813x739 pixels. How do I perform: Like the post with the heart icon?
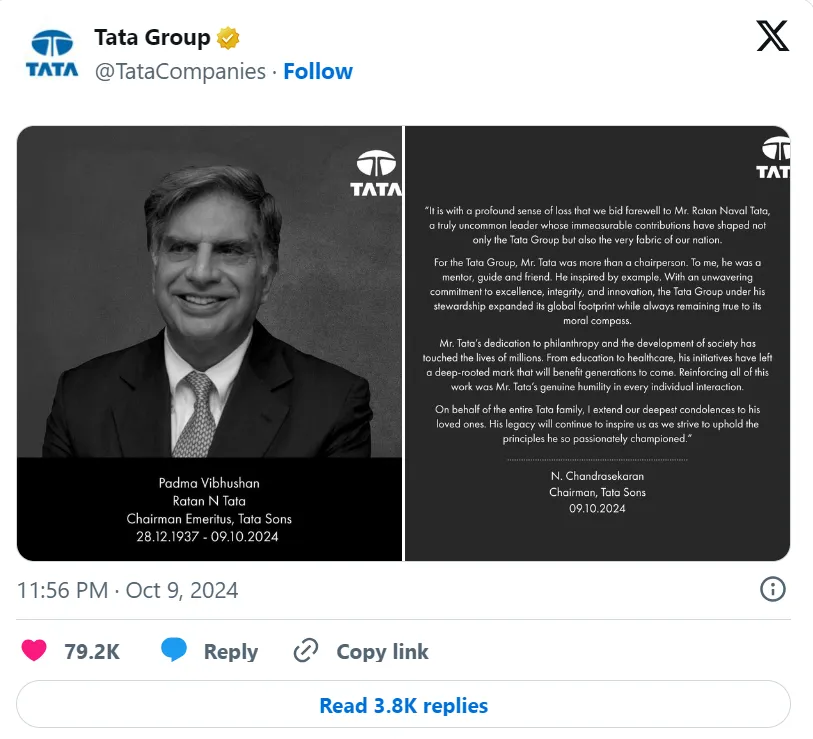pos(34,651)
